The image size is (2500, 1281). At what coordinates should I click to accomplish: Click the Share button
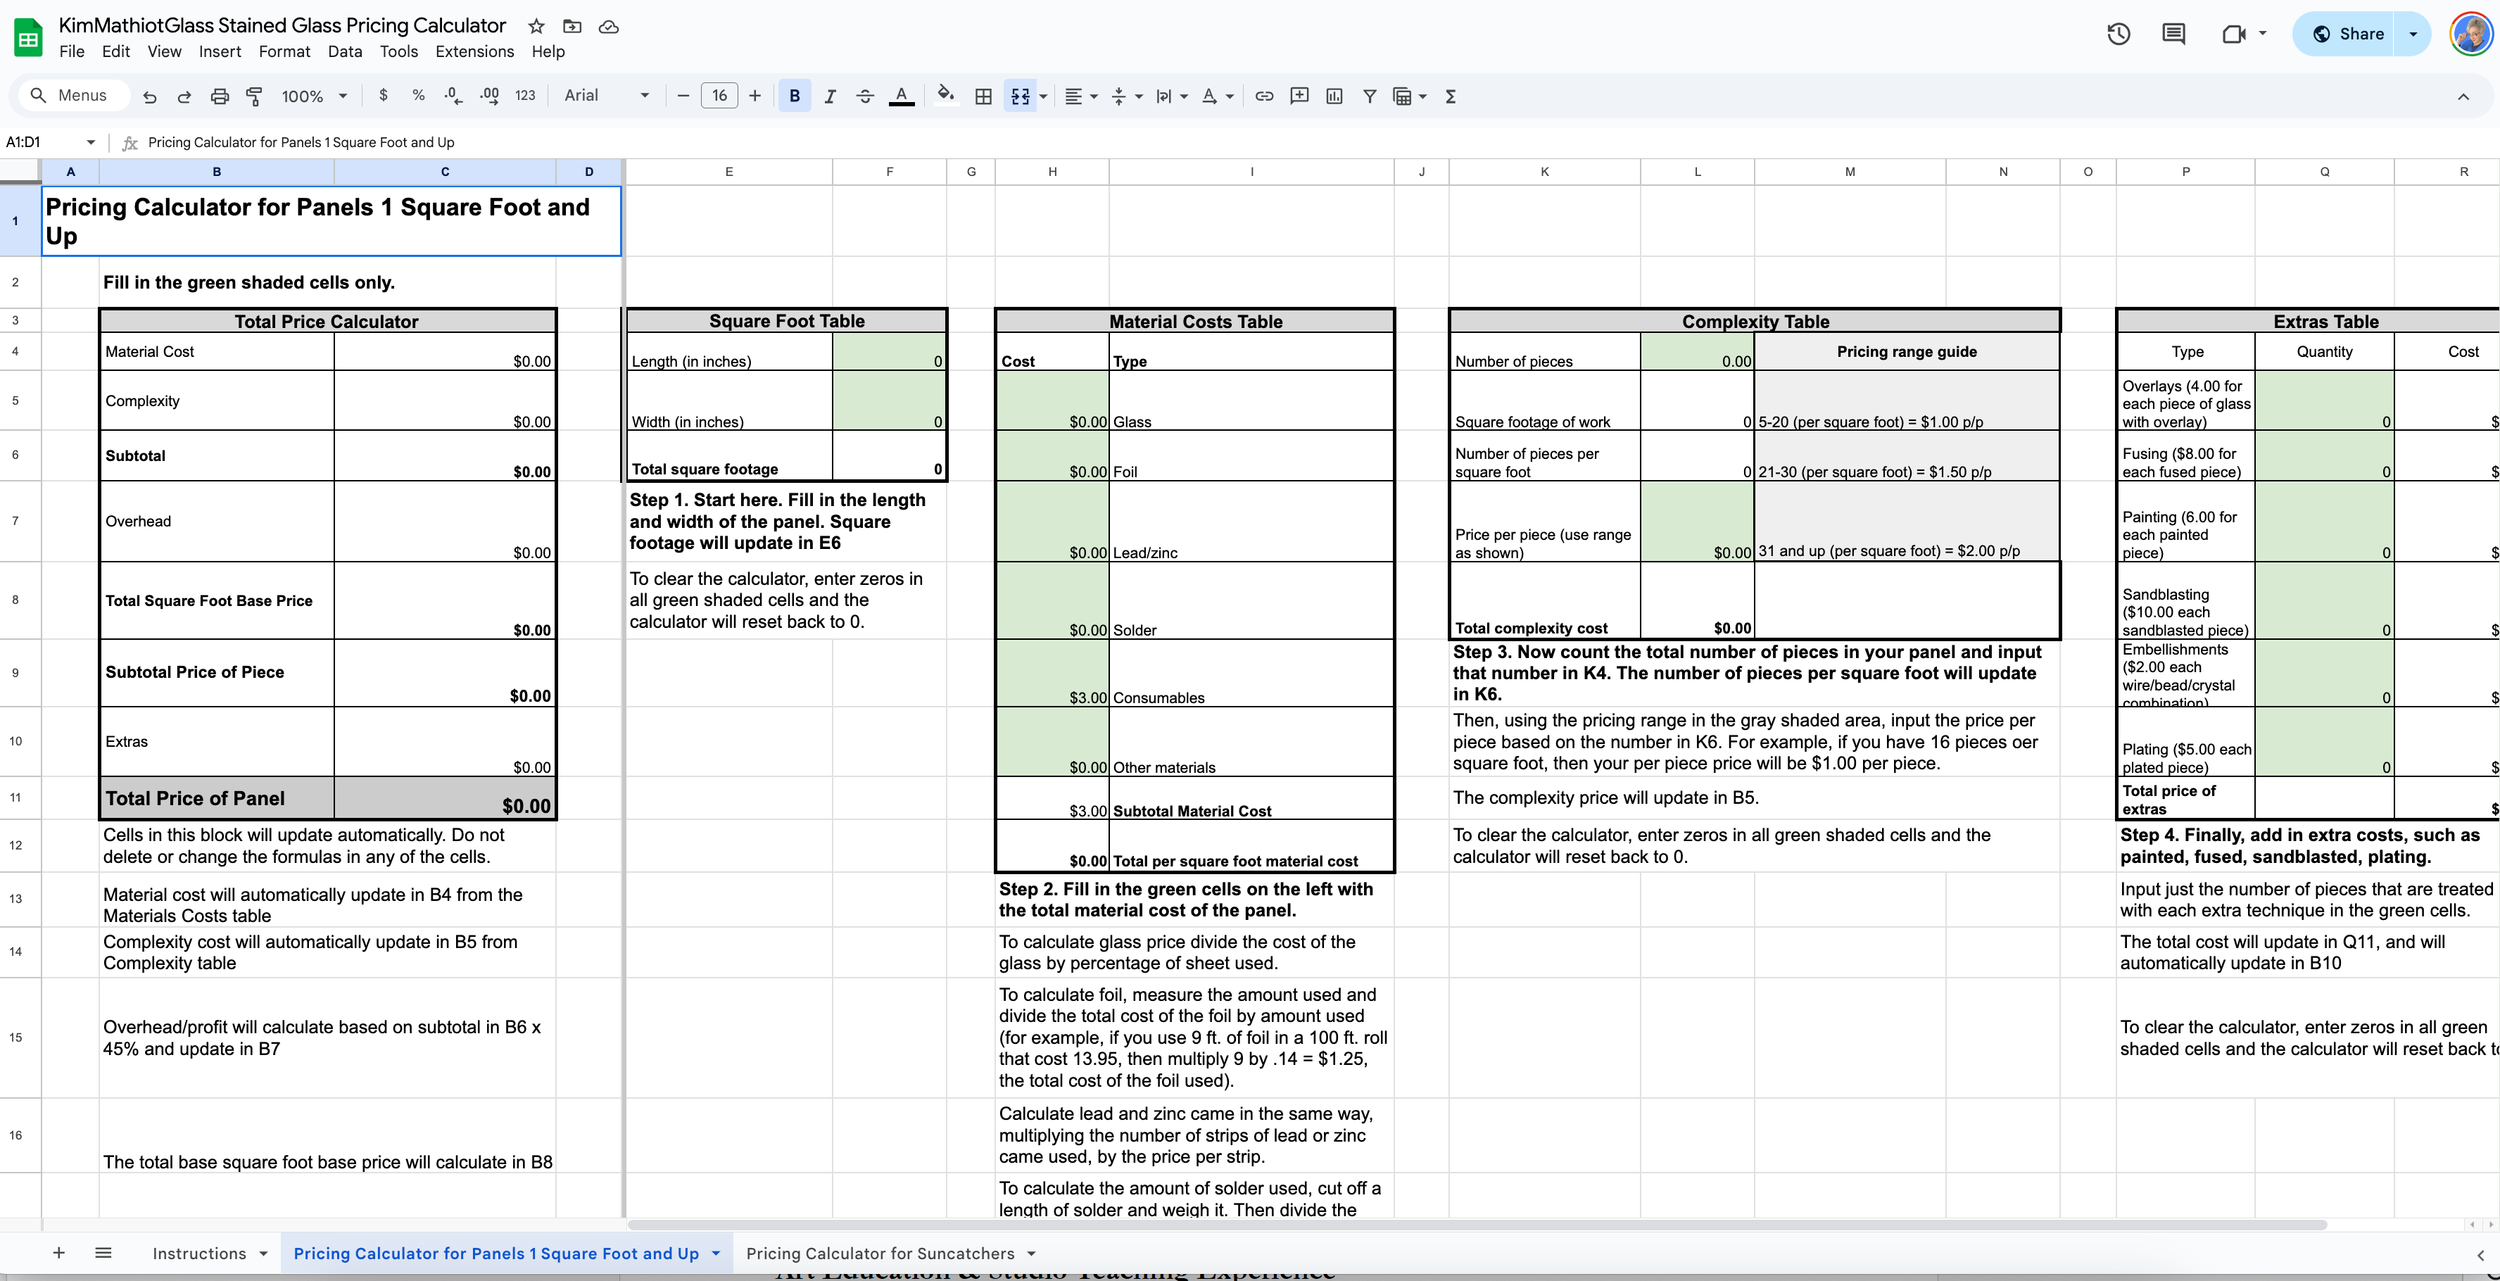[2348, 34]
